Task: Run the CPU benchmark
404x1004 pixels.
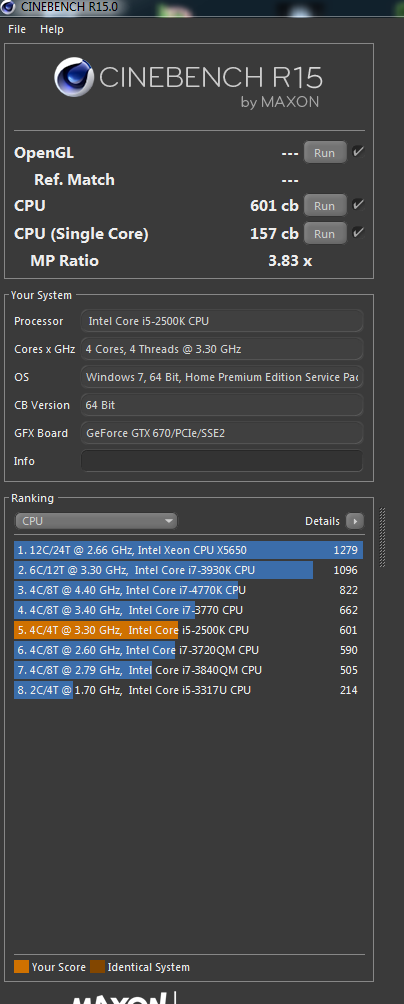Action: click(325, 206)
